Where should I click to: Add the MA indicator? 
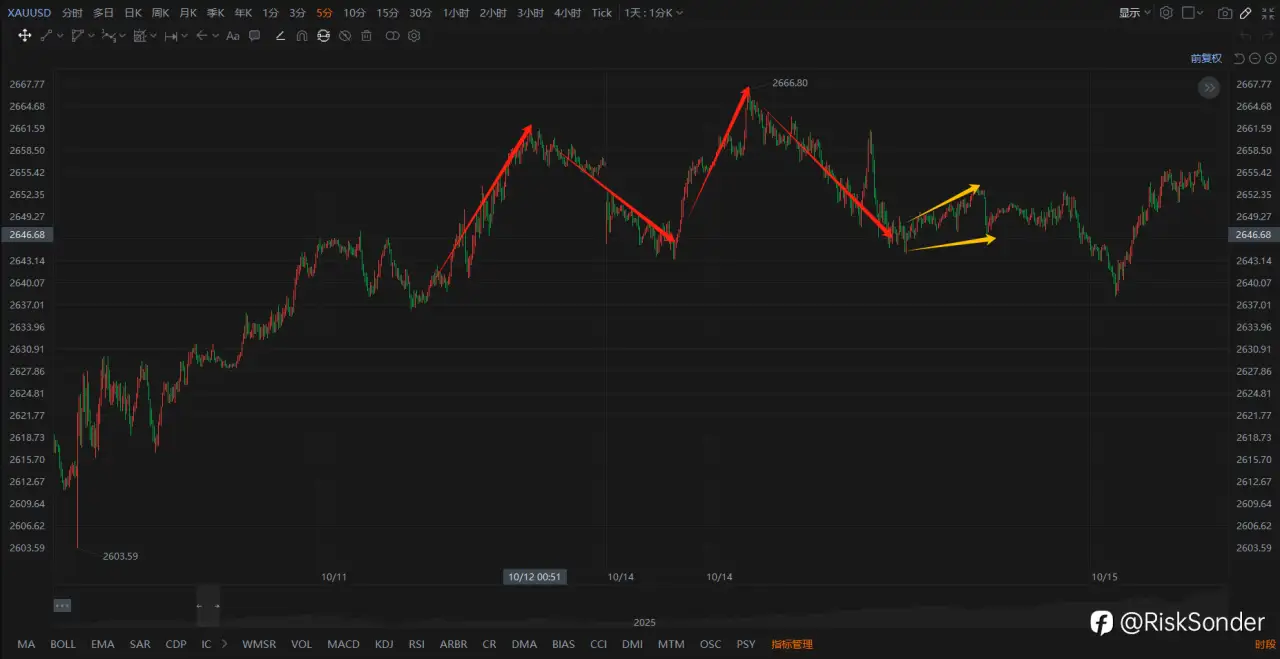point(26,644)
